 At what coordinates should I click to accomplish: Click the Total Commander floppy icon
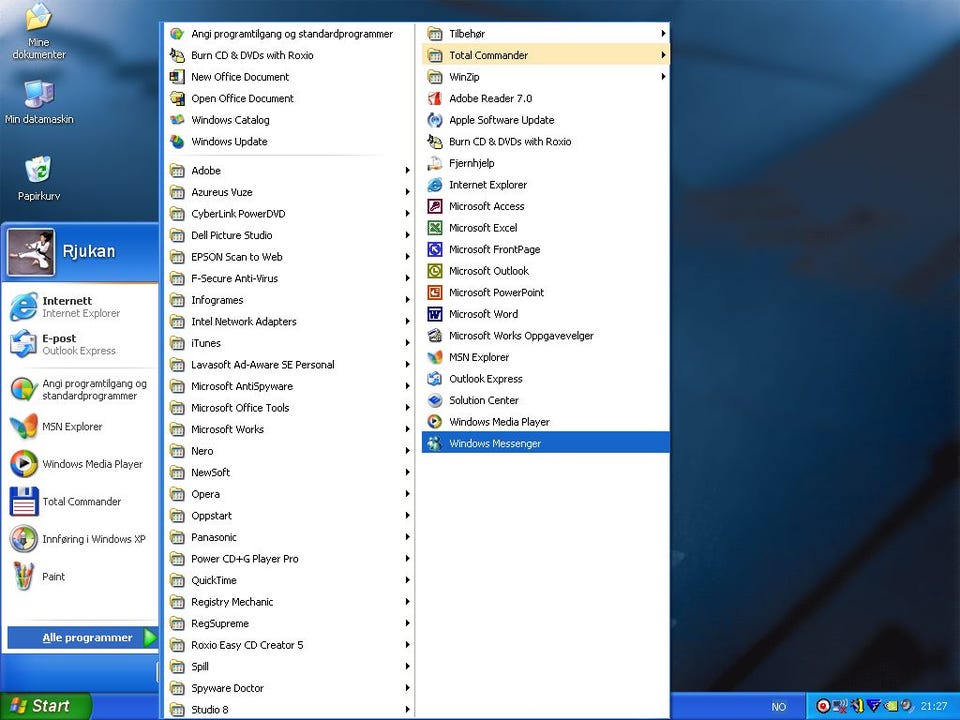[24, 501]
